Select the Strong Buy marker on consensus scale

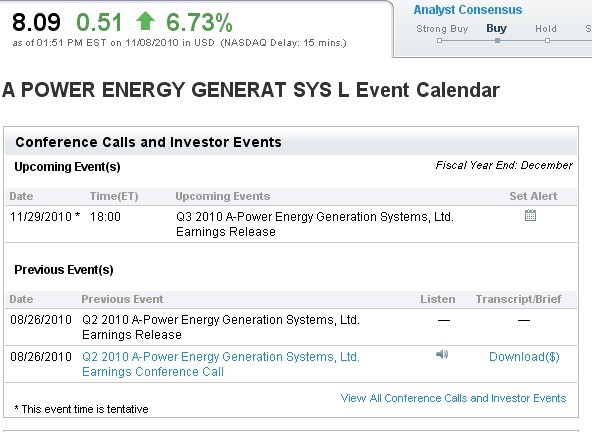(x=439, y=40)
